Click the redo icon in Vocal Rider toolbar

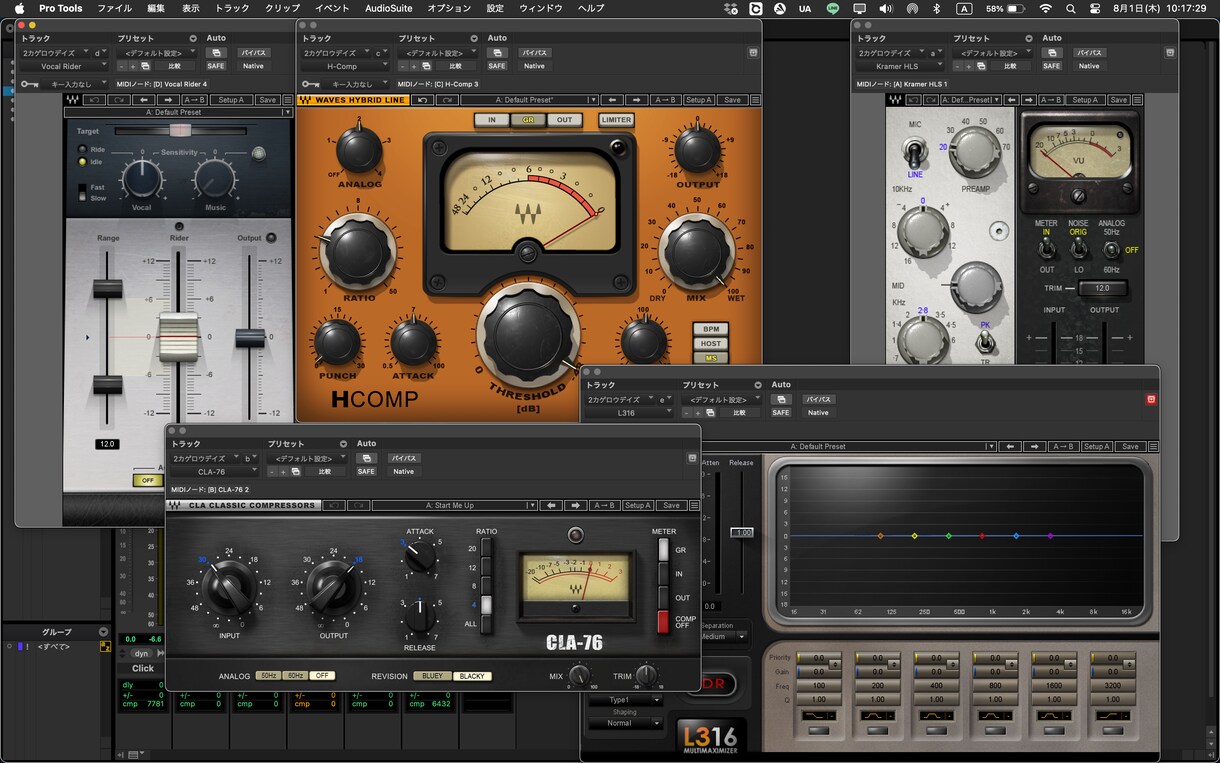tap(119, 100)
